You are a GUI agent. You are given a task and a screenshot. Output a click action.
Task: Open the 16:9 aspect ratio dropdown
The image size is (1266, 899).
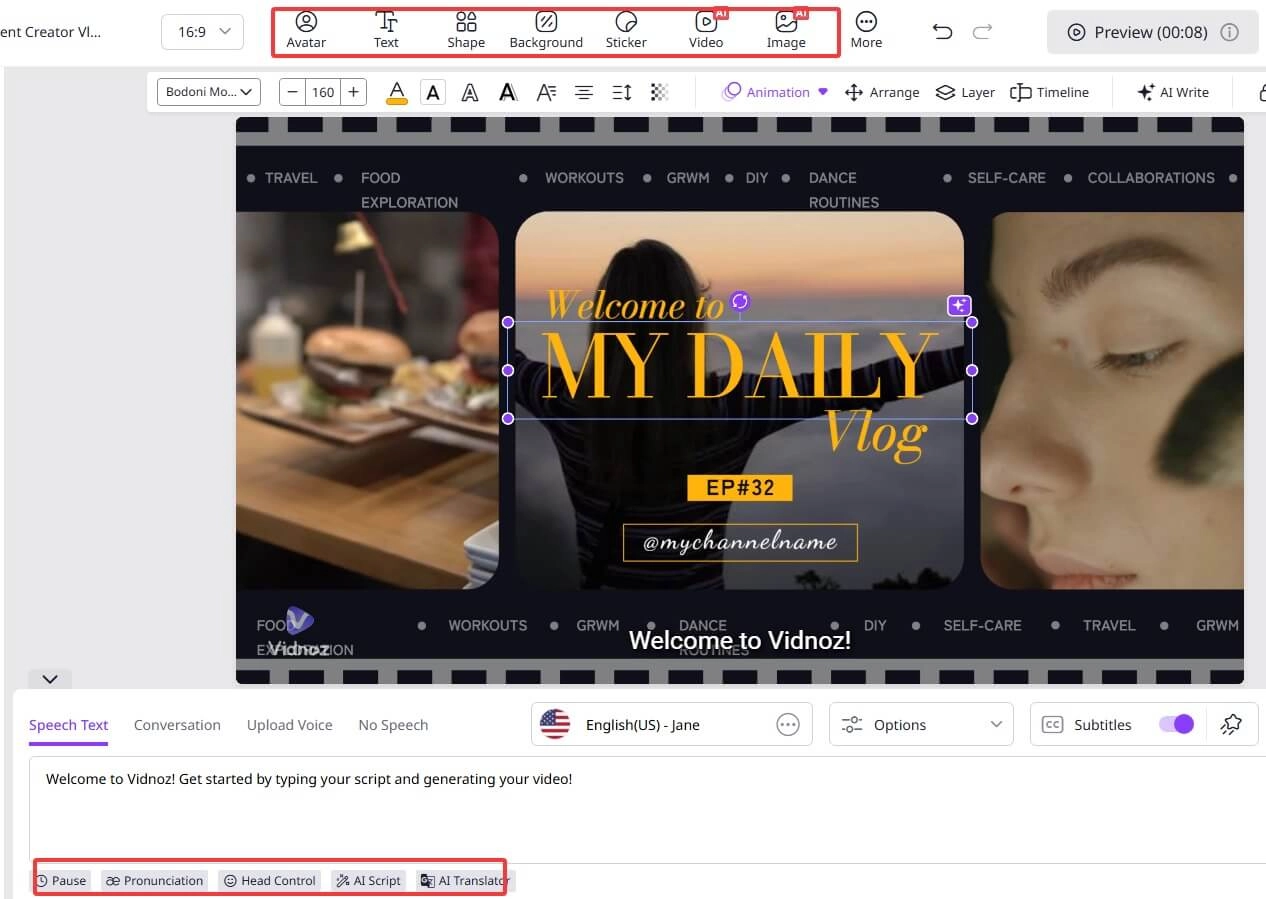point(202,32)
